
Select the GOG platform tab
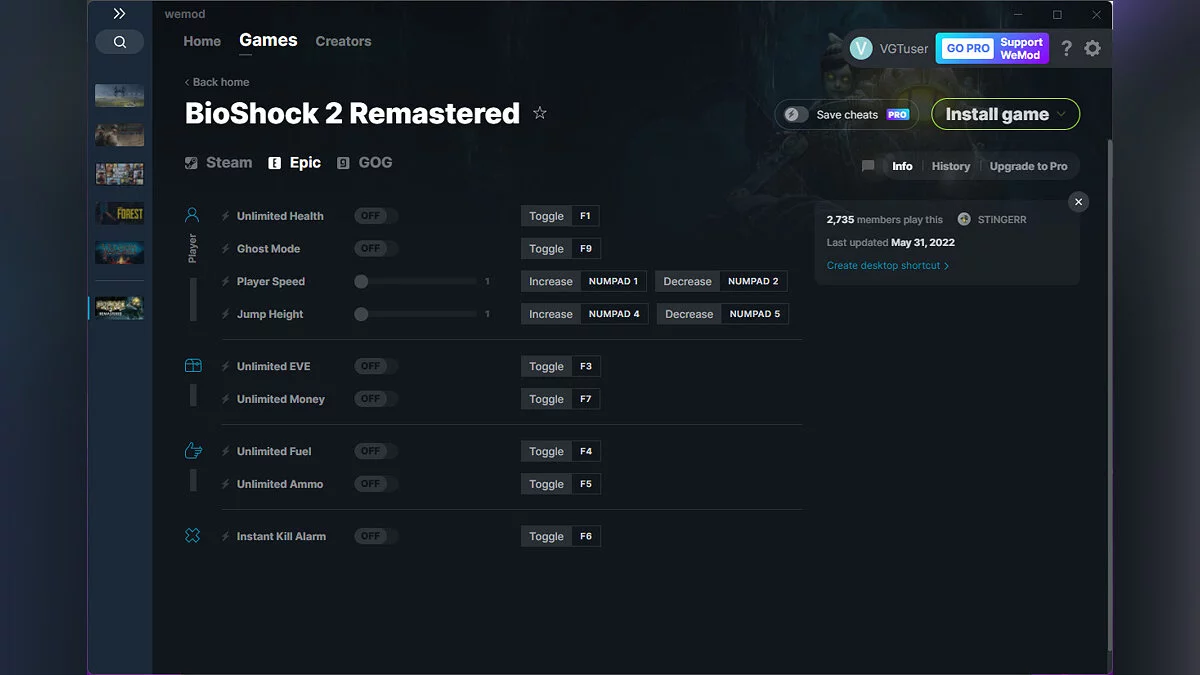365,162
